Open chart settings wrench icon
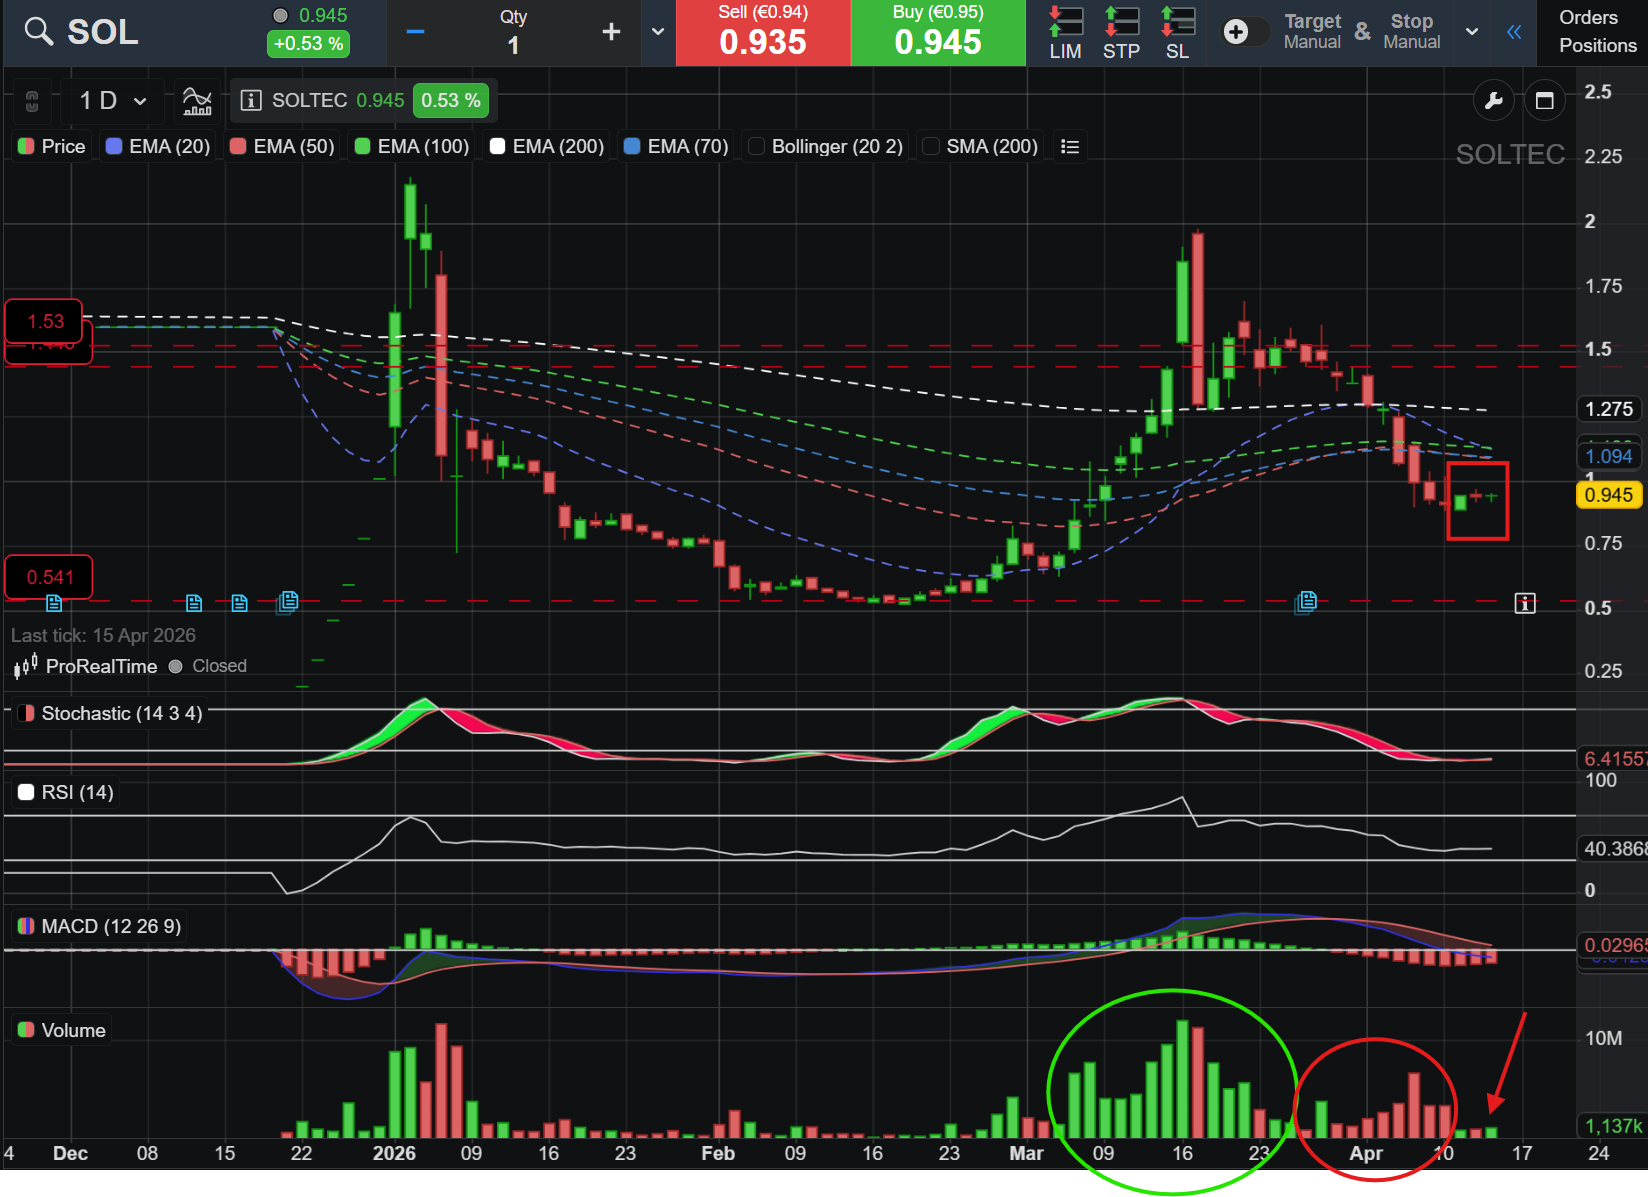The image size is (1648, 1197). pos(1494,100)
